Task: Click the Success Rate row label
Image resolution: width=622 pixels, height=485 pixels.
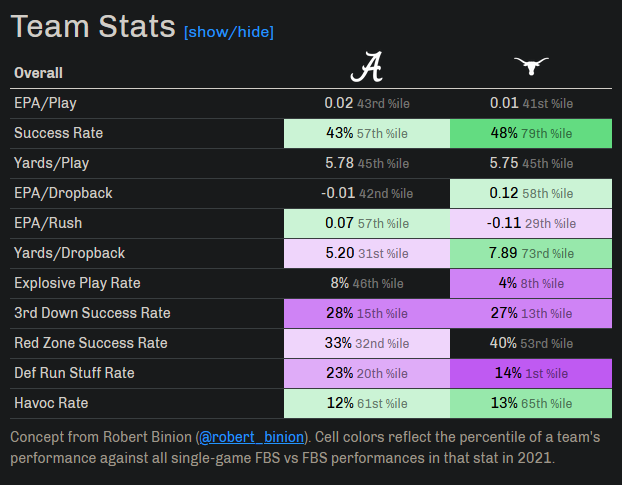Action: pyautogui.click(x=58, y=133)
